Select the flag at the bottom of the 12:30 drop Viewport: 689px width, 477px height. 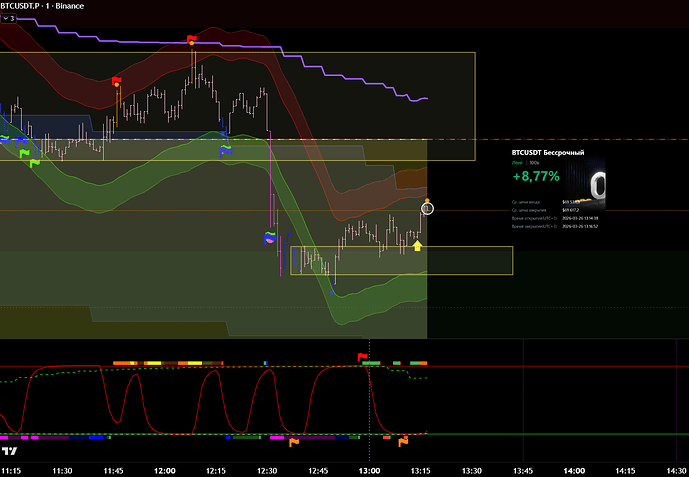(270, 238)
